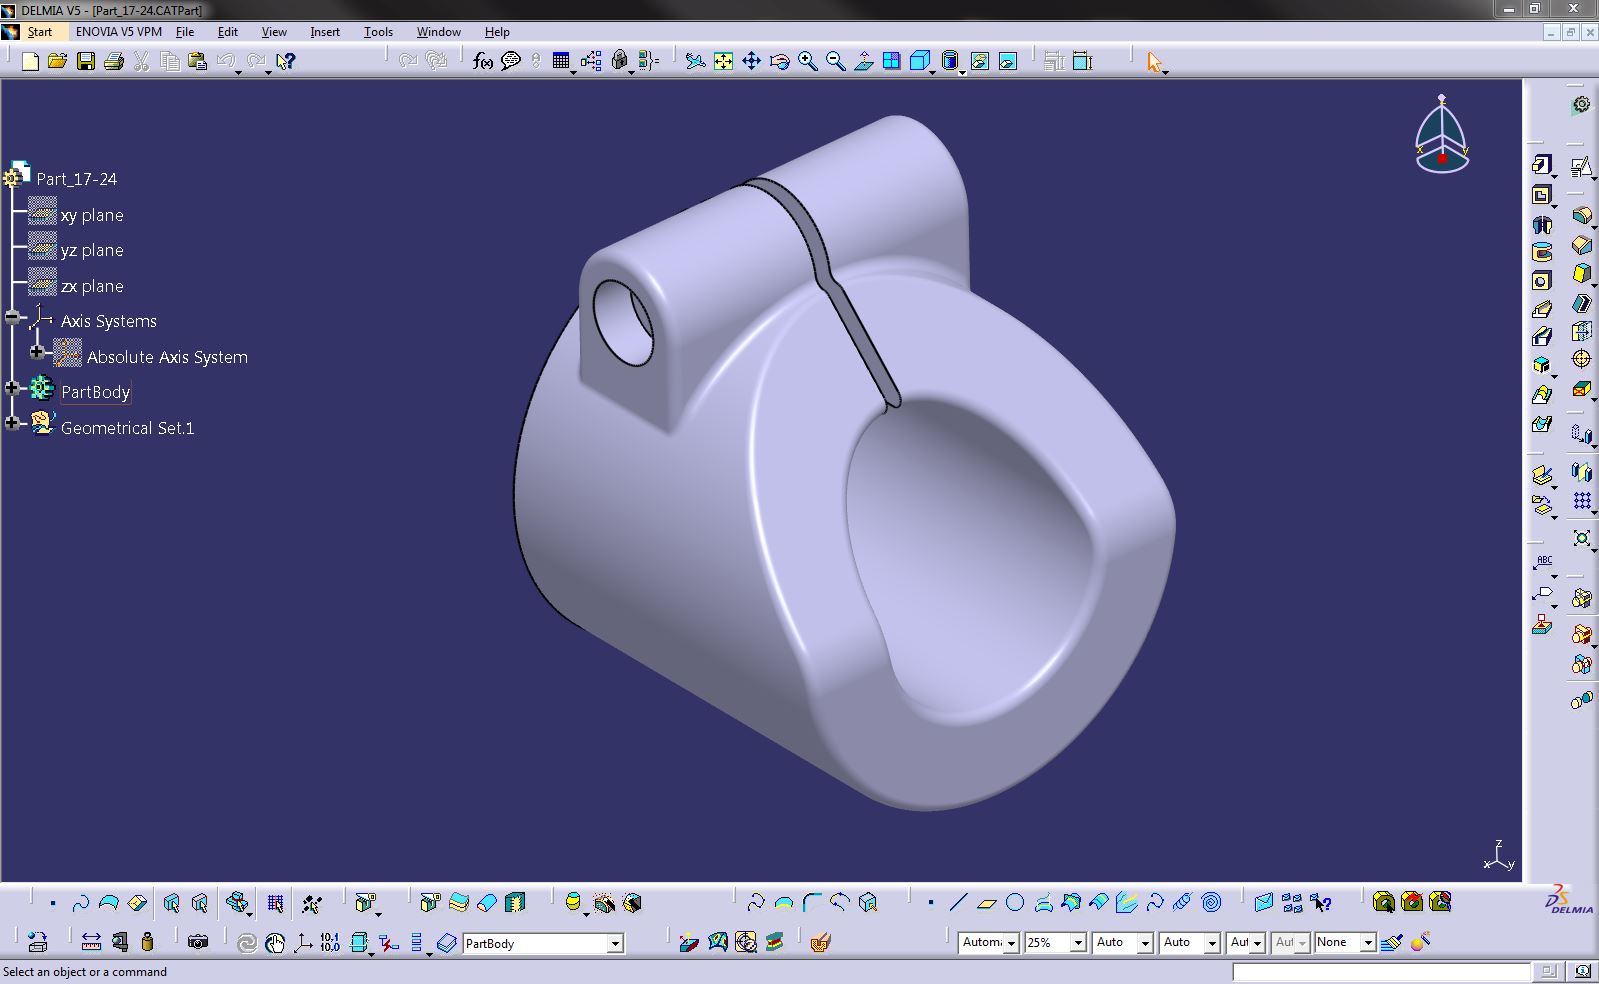
Task: Open the Tools menu
Action: pyautogui.click(x=378, y=32)
